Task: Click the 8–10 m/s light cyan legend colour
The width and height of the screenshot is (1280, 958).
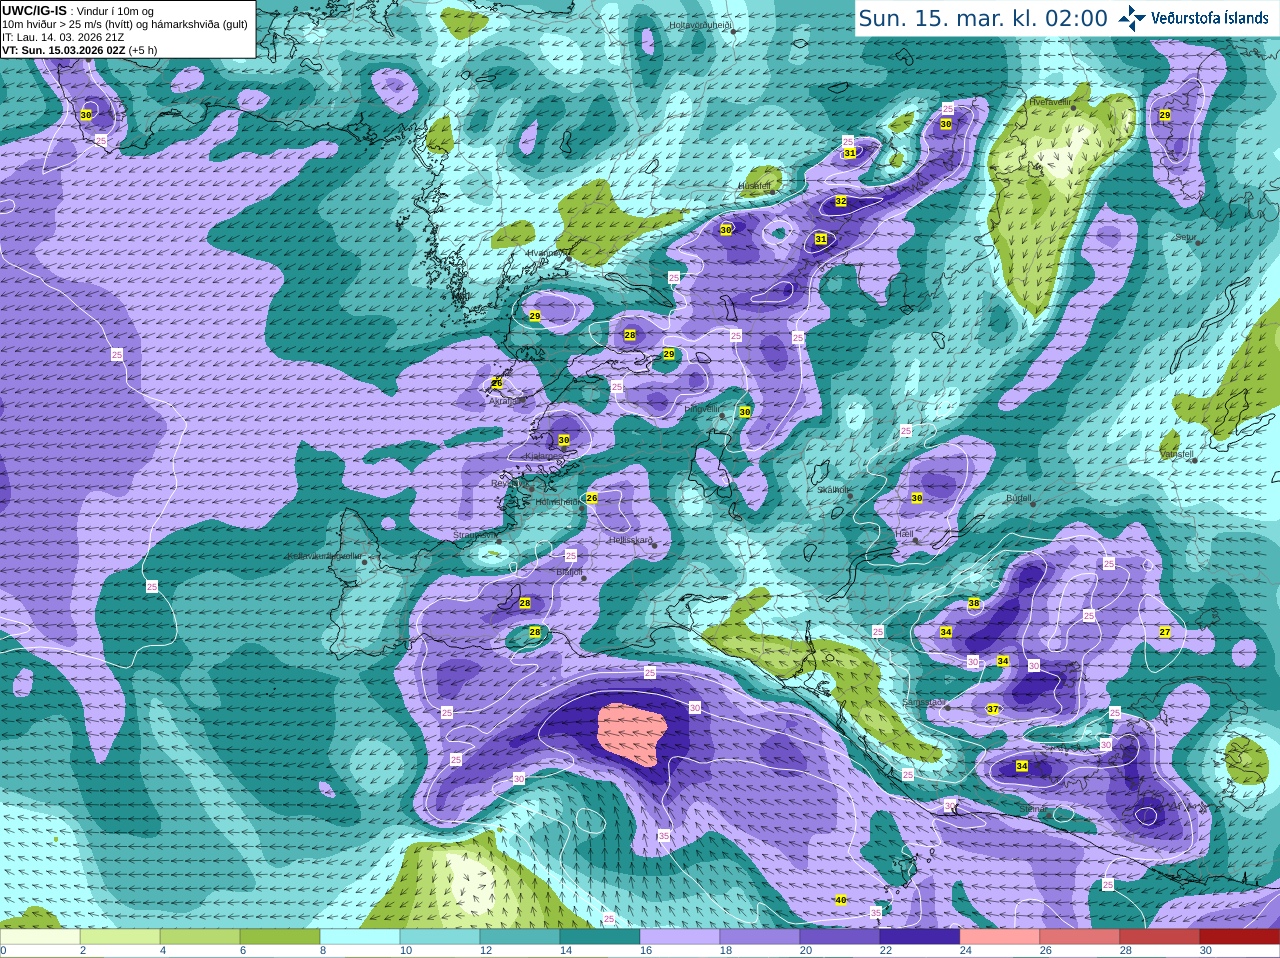Action: click(360, 936)
